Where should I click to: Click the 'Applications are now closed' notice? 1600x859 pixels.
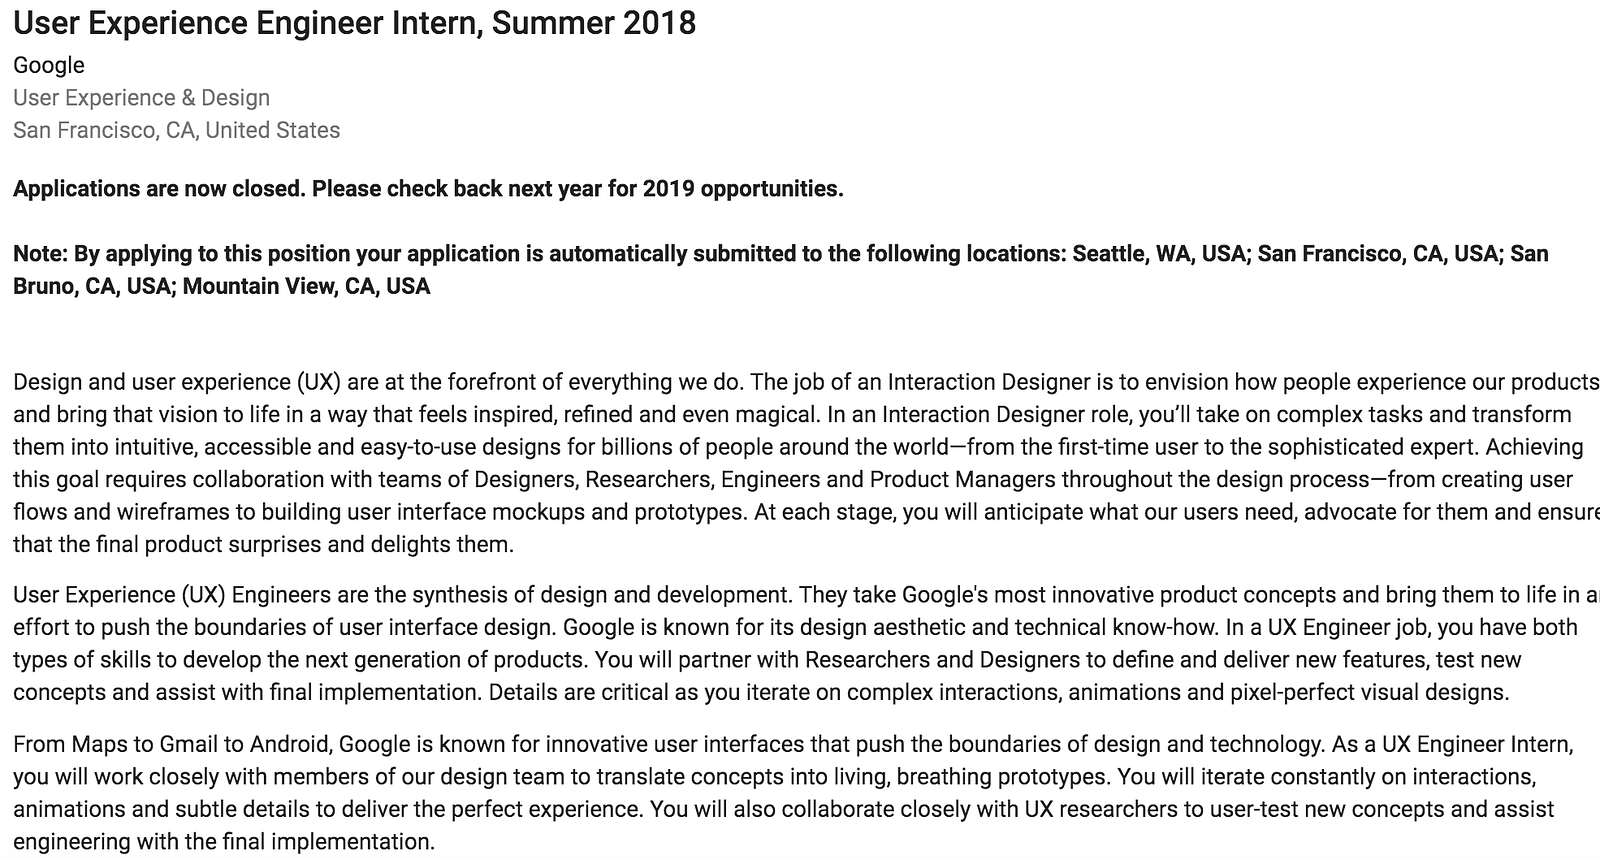point(428,189)
